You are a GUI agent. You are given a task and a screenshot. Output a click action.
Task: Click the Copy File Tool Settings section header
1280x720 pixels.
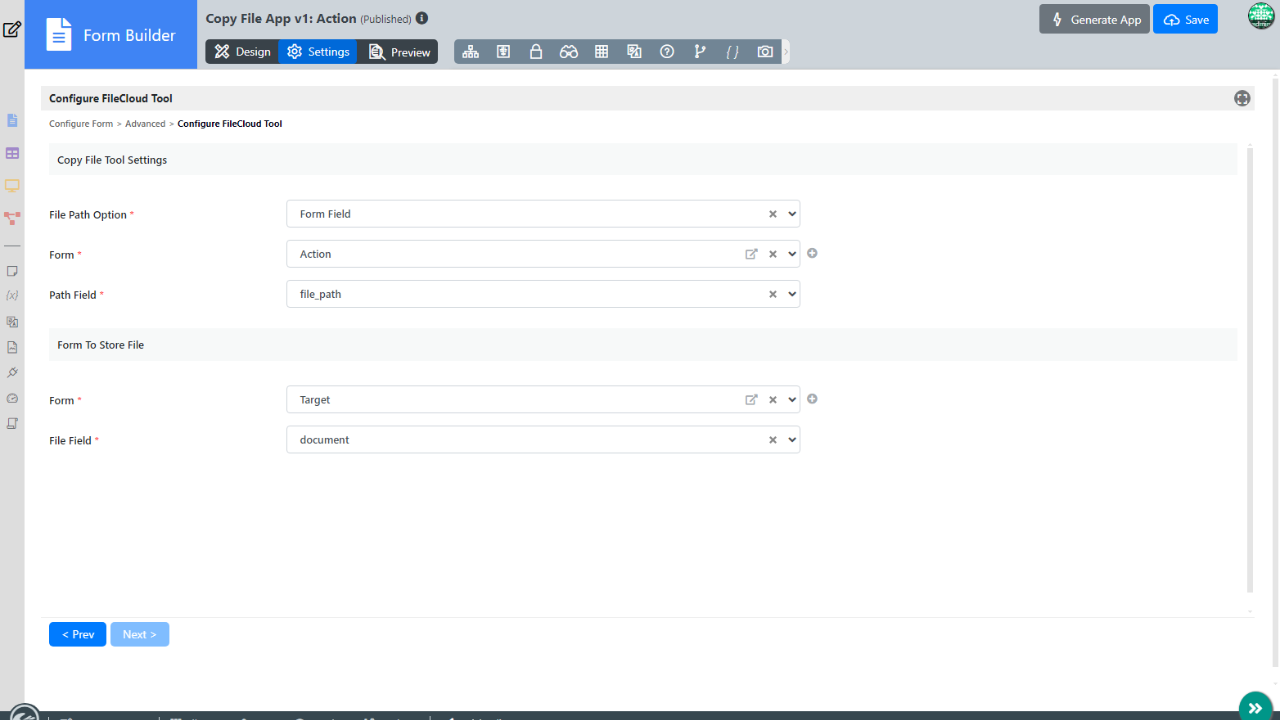(x=643, y=160)
